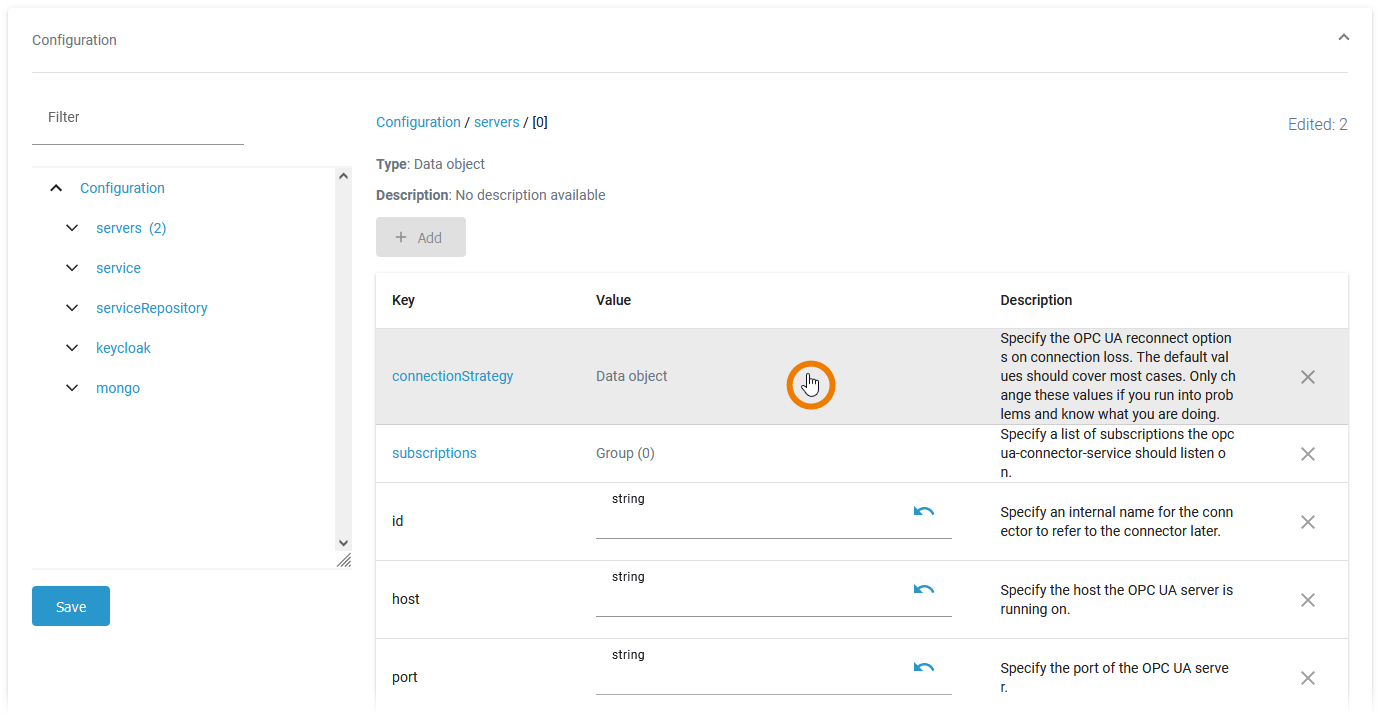This screenshot has height=716, width=1382.
Task: Remove the host entry
Action: click(x=1307, y=599)
